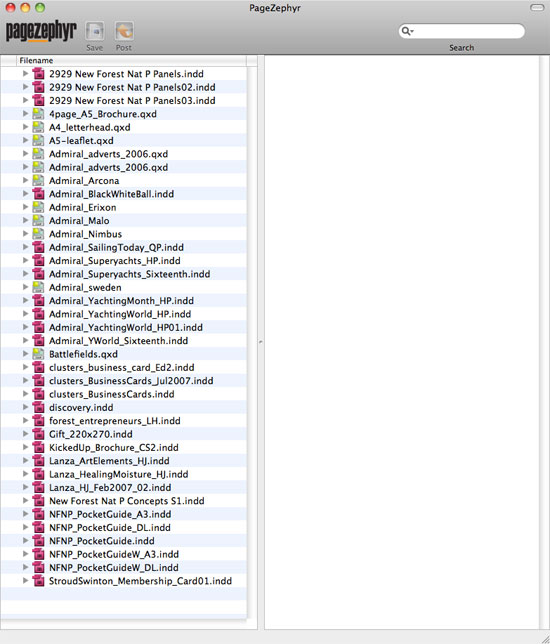Select the A4_letterhead.qxd filename

[90, 127]
